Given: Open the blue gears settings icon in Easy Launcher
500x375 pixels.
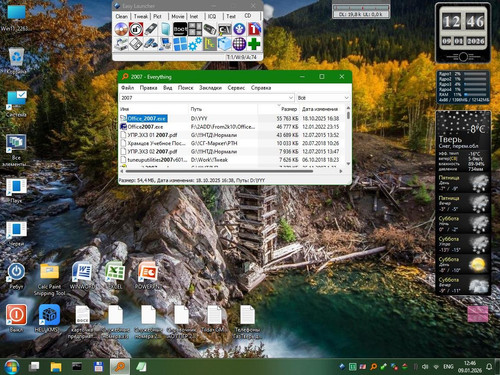Looking at the screenshot, I should [195, 44].
